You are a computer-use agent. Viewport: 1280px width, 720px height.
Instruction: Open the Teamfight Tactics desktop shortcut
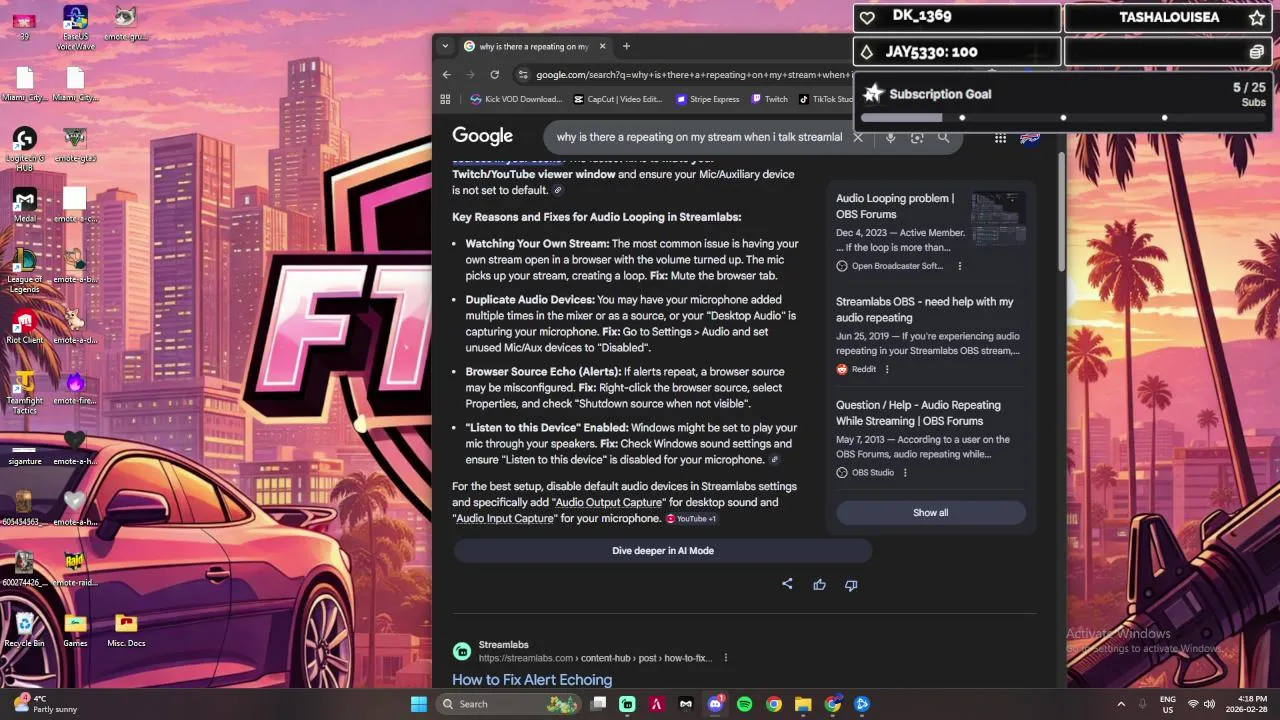[x=24, y=392]
